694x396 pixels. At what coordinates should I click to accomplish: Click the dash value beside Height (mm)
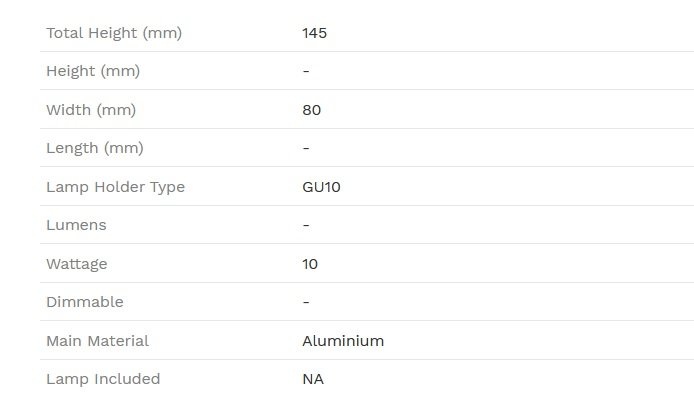[306, 72]
